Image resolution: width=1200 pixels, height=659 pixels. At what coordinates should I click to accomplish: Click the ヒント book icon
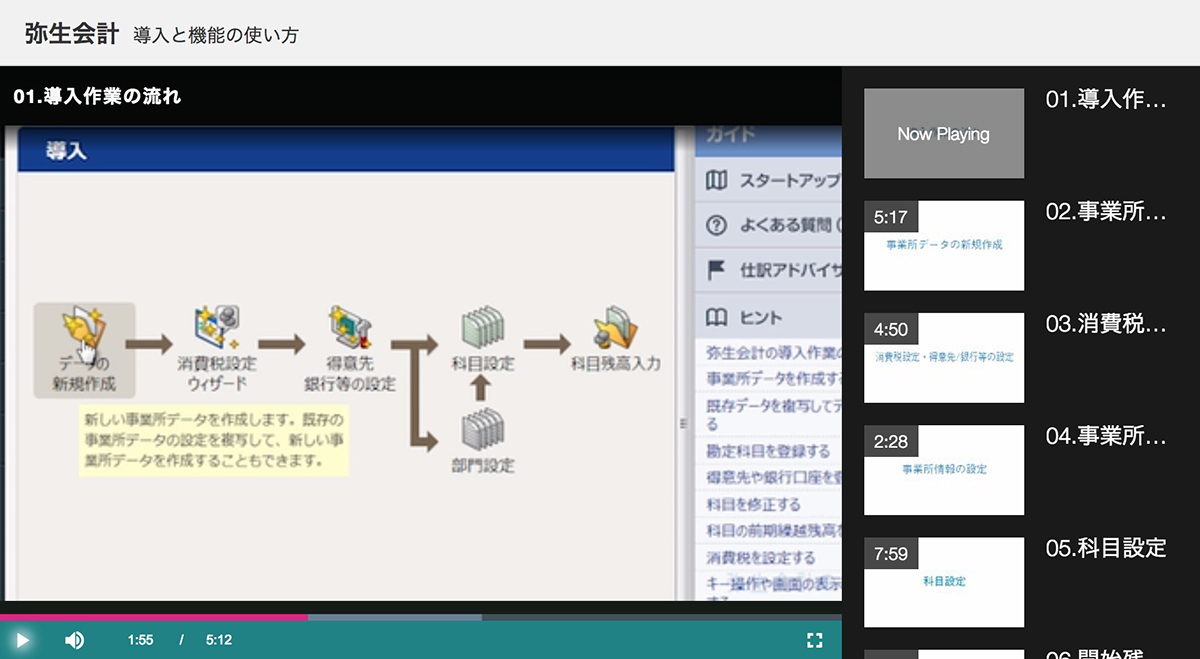[716, 317]
